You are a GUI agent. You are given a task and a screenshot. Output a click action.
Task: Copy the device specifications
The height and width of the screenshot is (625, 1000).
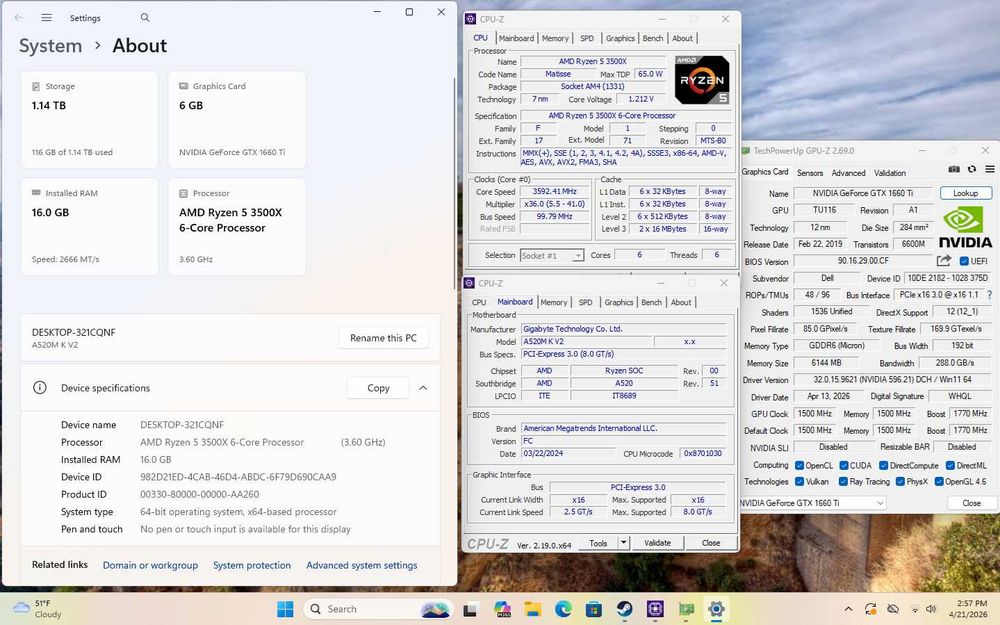coord(378,388)
